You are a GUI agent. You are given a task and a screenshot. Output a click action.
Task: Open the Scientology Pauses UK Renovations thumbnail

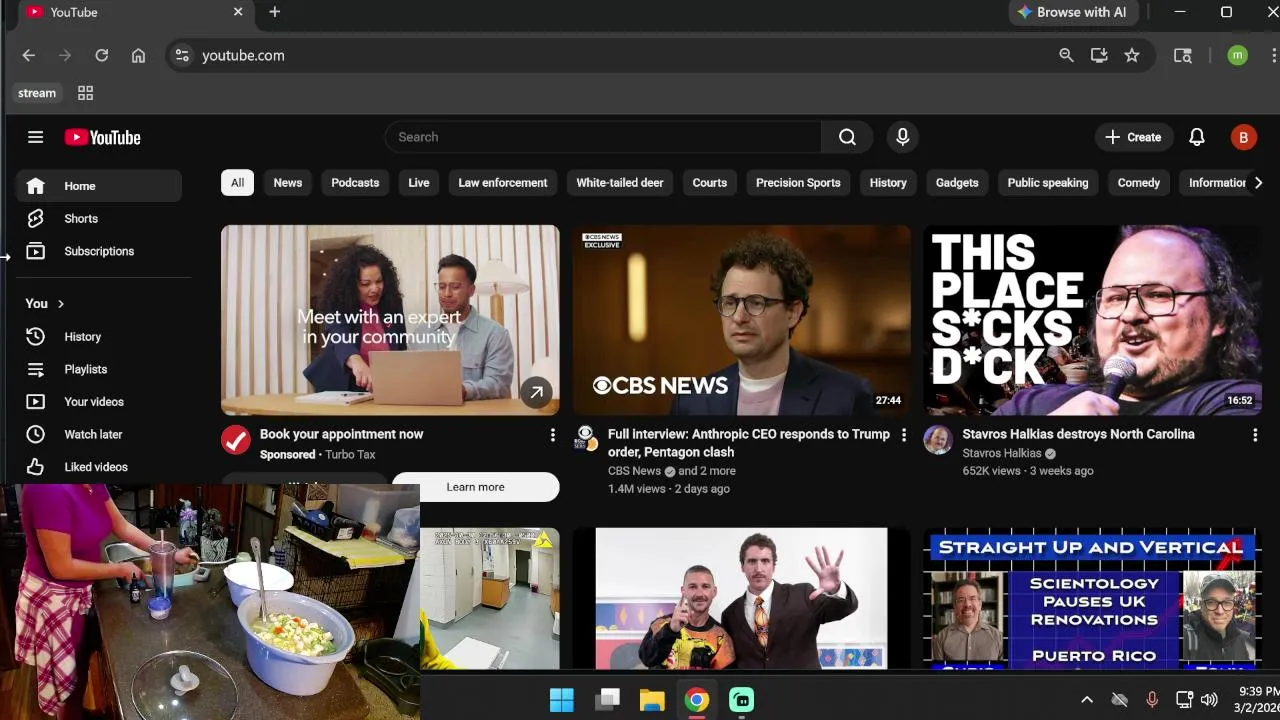(x=1093, y=598)
